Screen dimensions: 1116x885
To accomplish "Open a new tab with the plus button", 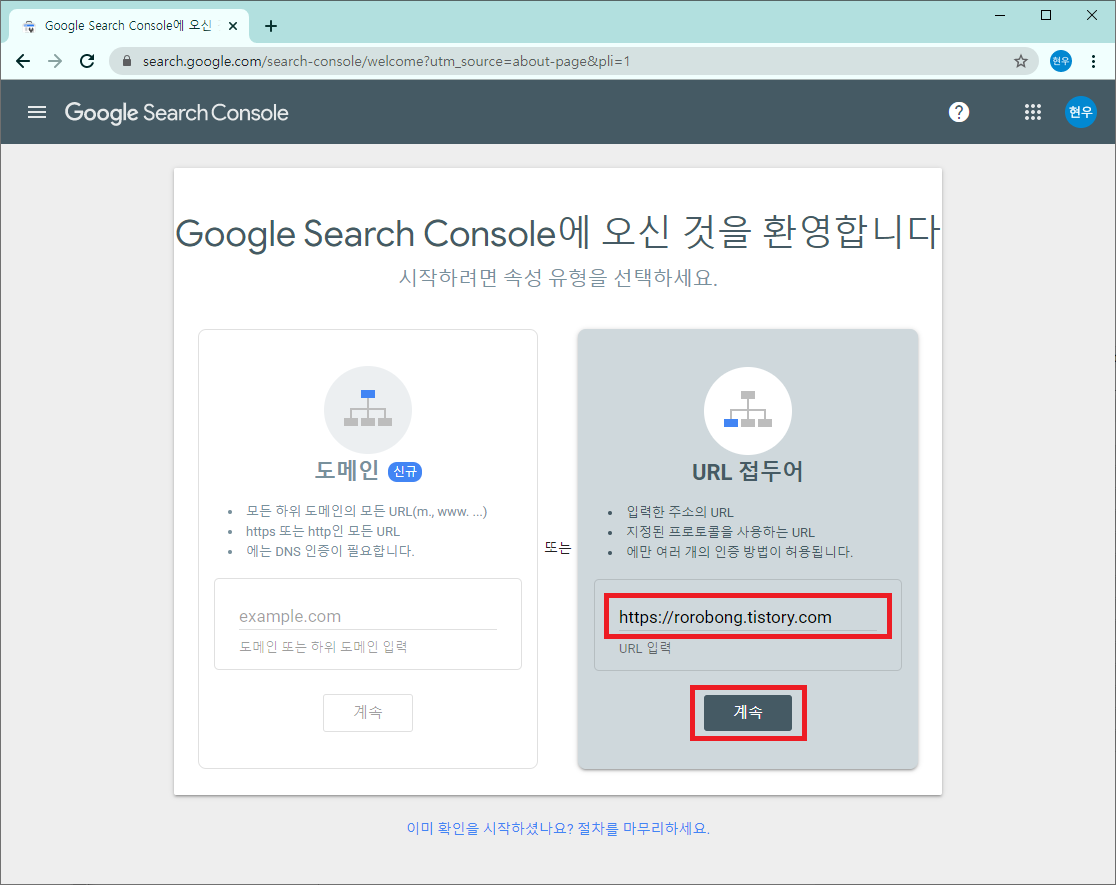I will pos(270,26).
